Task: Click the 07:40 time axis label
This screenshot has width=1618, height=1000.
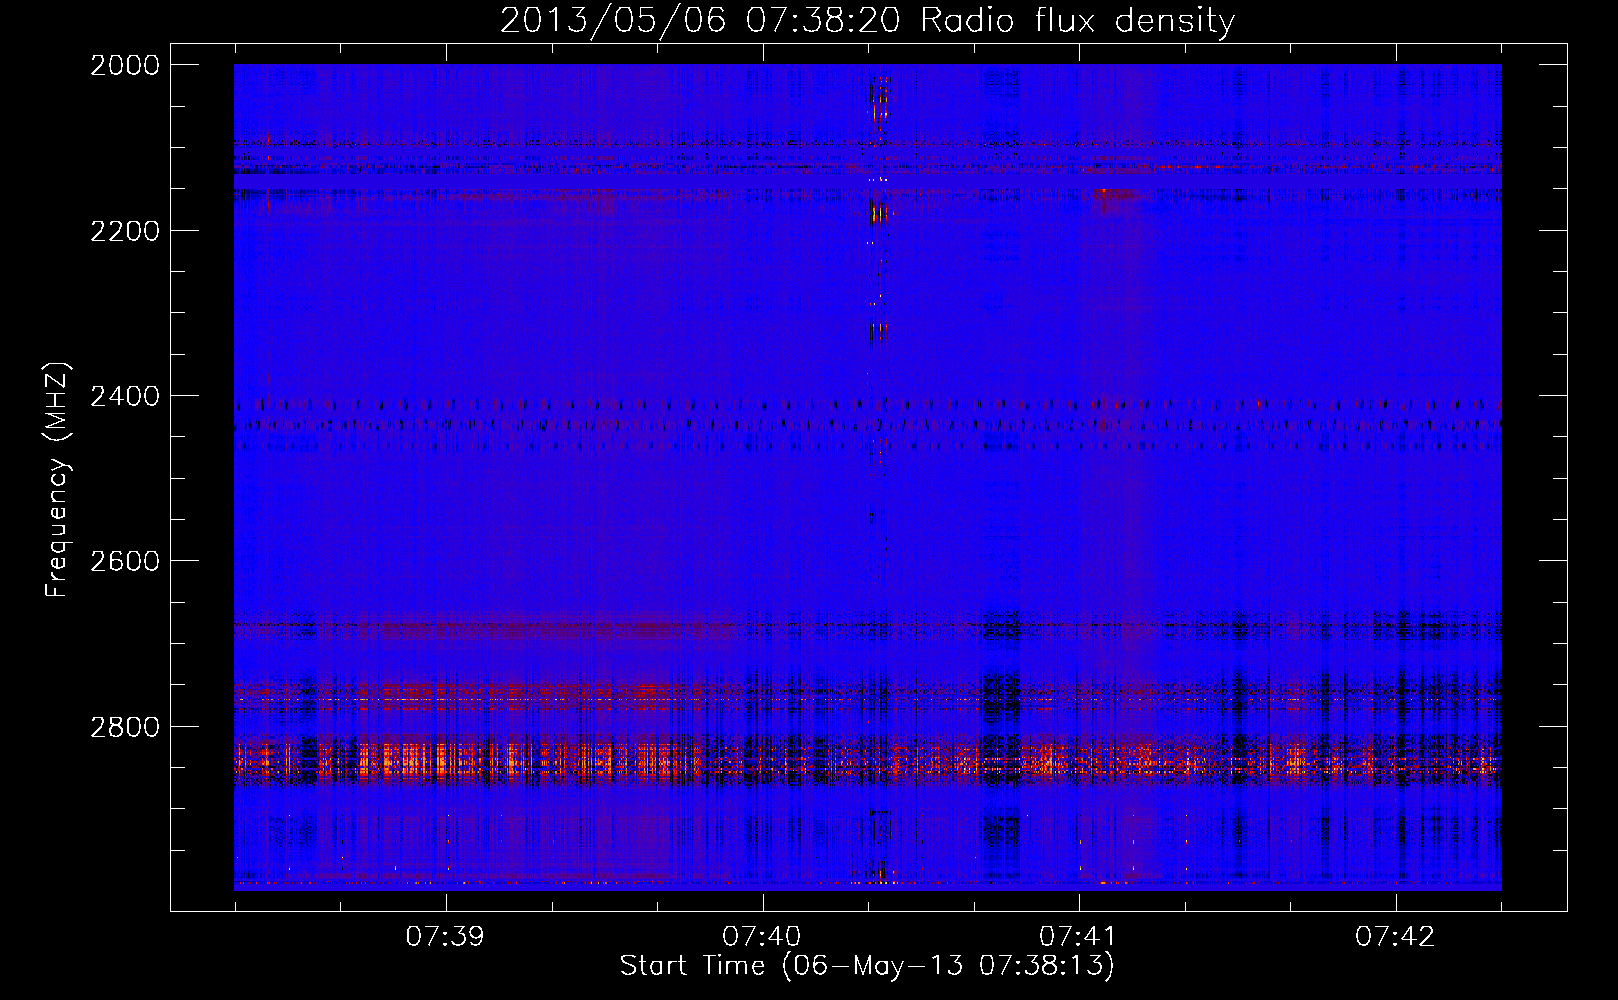Action: coord(762,936)
